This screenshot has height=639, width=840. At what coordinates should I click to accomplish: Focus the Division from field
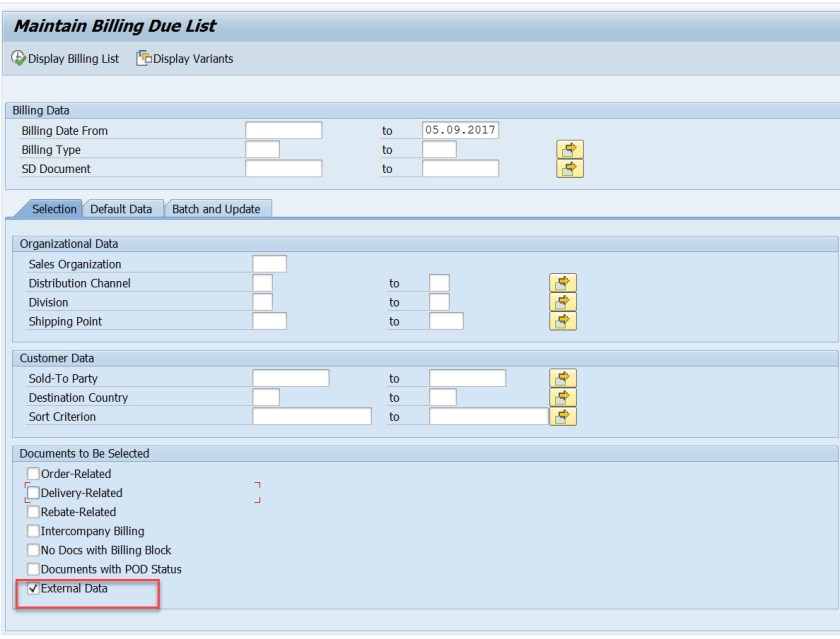(x=262, y=302)
